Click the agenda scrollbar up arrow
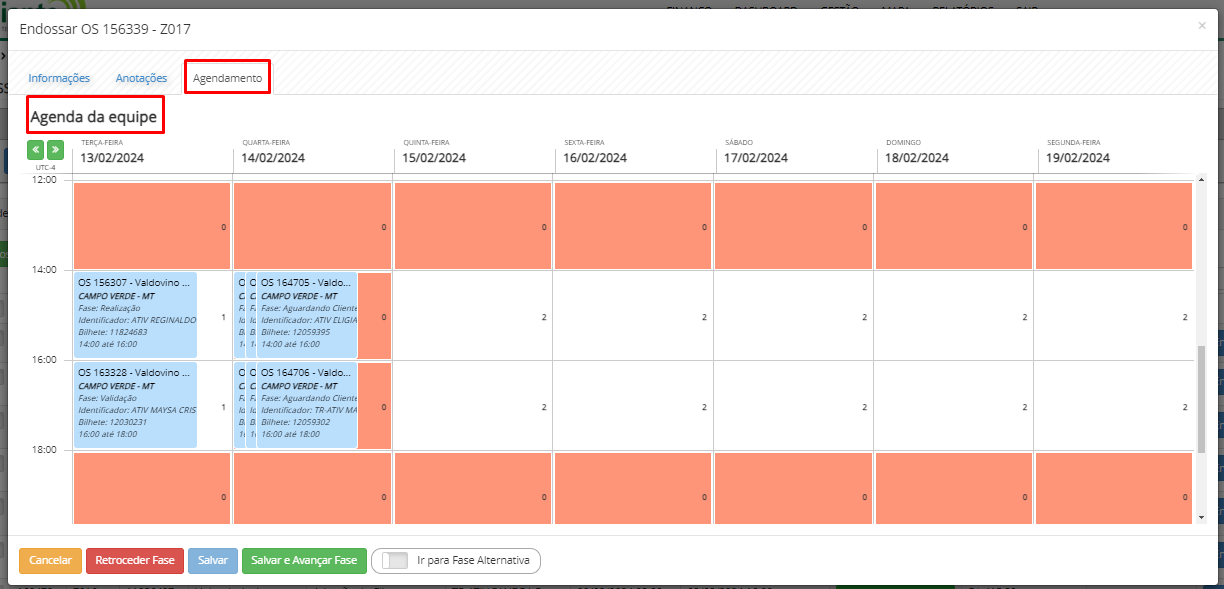Screen dimensions: 1224x589 coord(1202,179)
